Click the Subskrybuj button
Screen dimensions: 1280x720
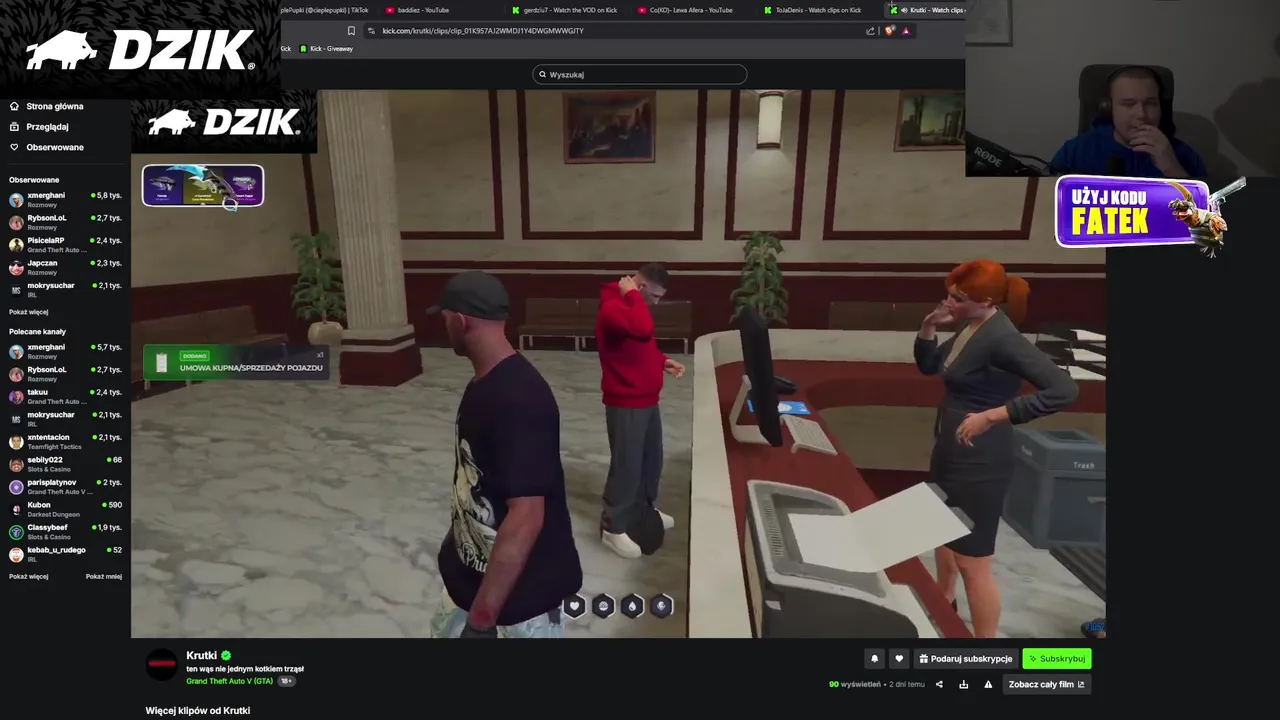tap(1056, 659)
